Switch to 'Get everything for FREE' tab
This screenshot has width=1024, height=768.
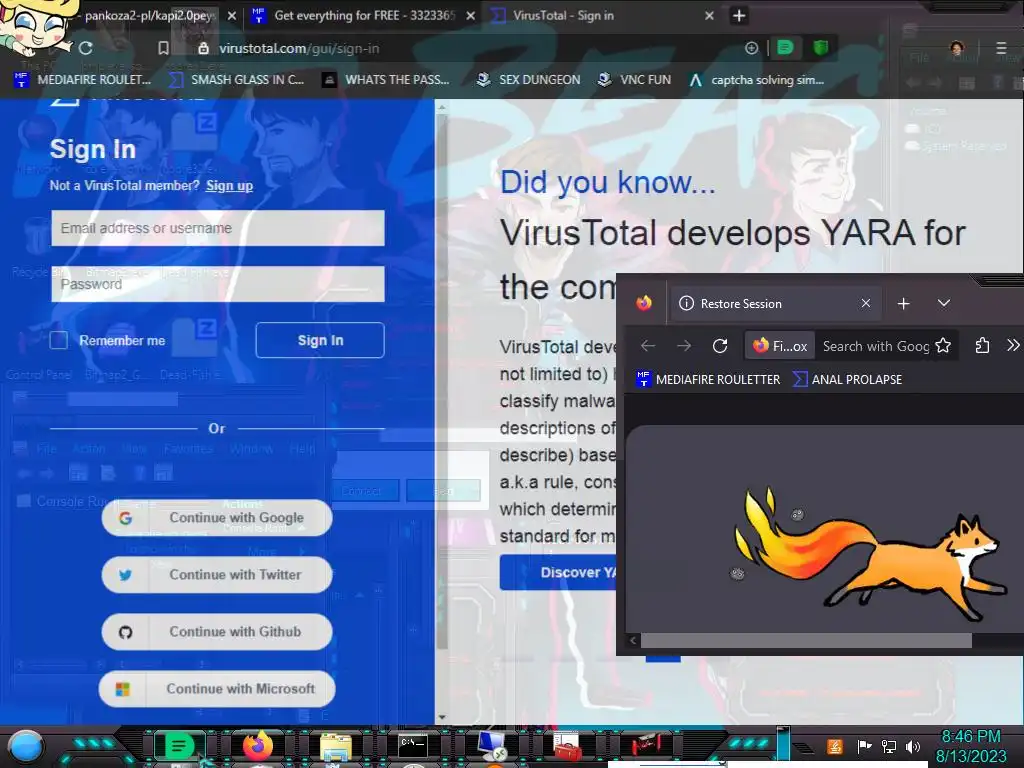point(363,16)
